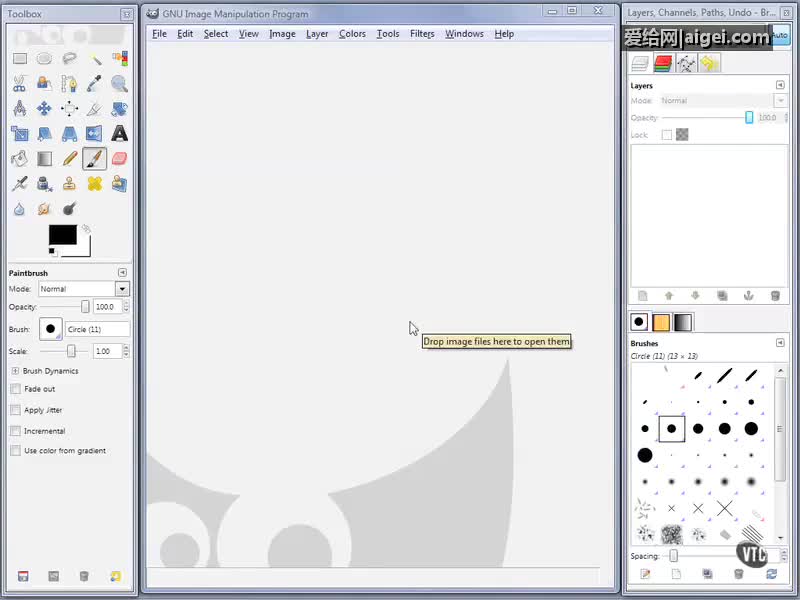Select the Text tool
The width and height of the screenshot is (800, 600).
click(x=119, y=133)
